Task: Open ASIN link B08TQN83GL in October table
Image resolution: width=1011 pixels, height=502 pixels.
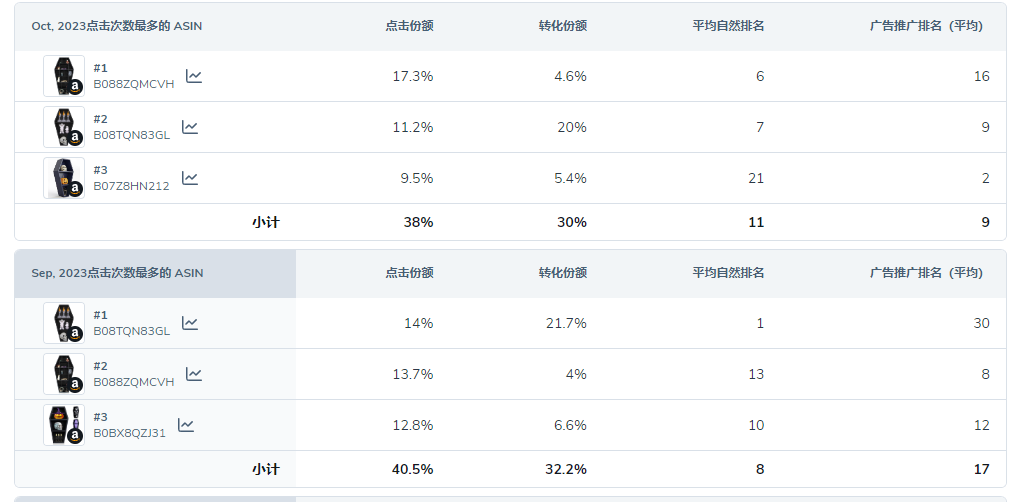Action: point(132,135)
